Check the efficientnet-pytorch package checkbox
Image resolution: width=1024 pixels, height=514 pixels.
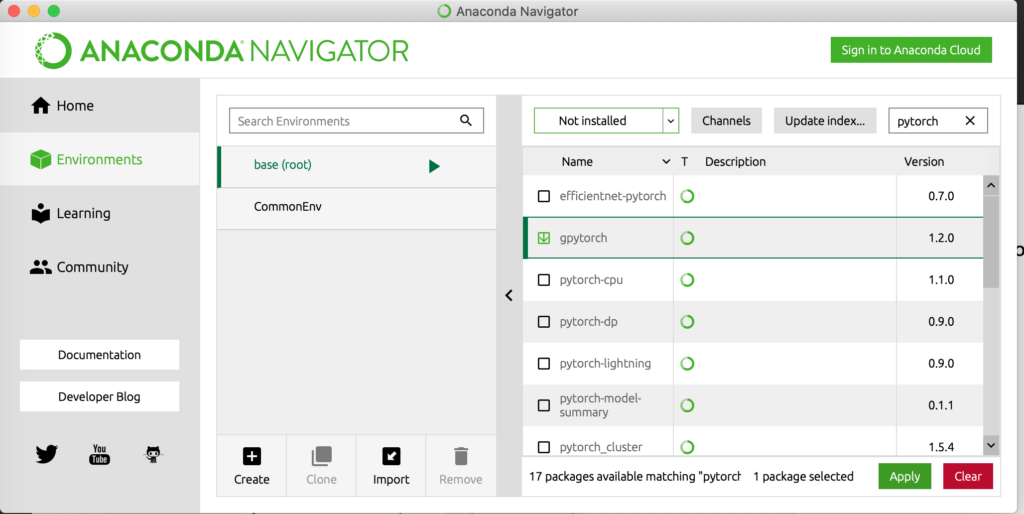click(x=543, y=196)
